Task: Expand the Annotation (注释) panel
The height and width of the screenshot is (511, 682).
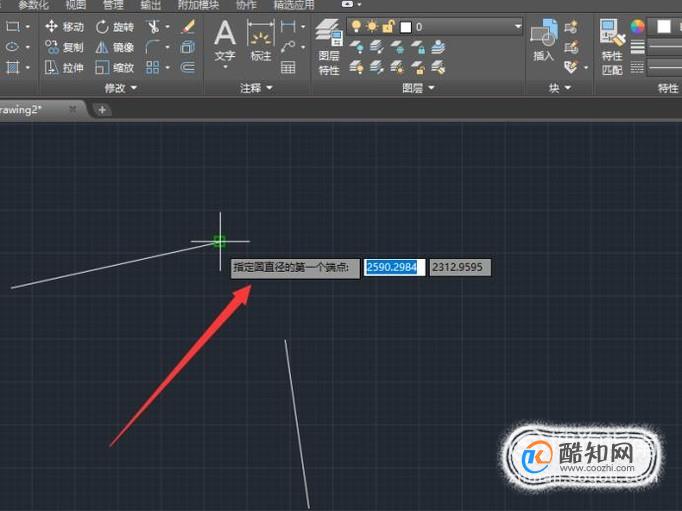Action: (256, 88)
